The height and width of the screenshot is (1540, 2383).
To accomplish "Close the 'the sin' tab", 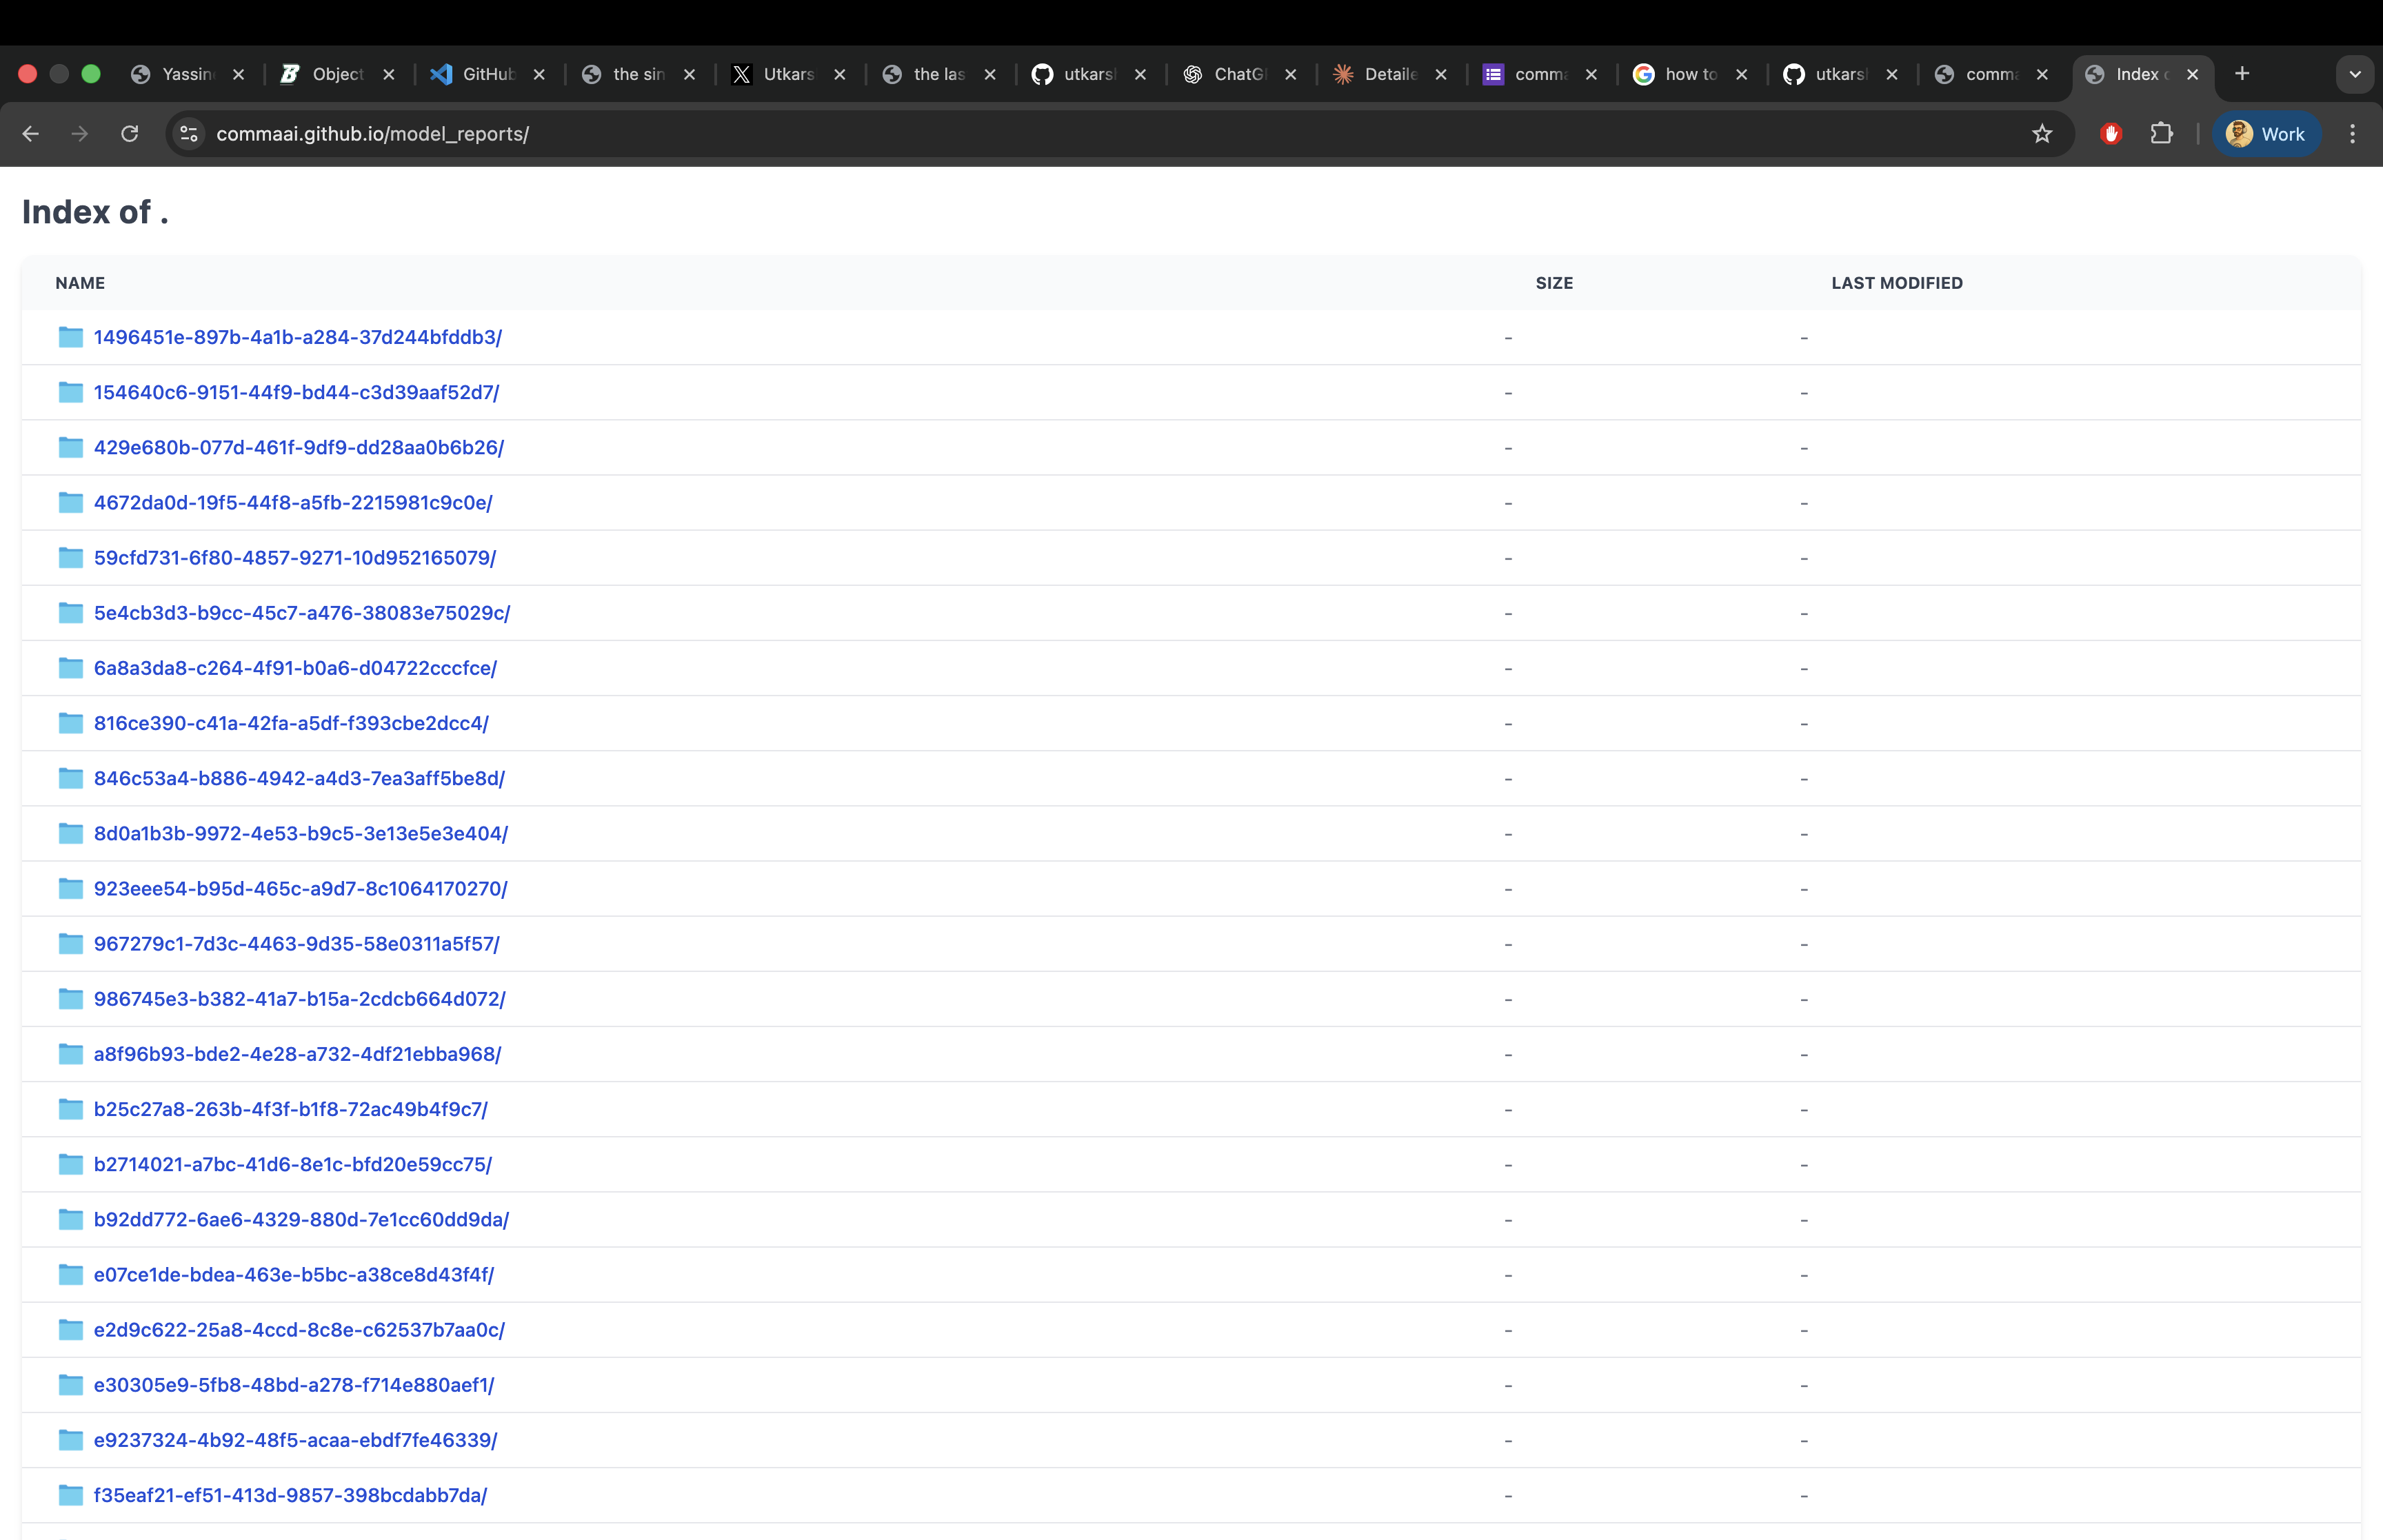I will 689,74.
